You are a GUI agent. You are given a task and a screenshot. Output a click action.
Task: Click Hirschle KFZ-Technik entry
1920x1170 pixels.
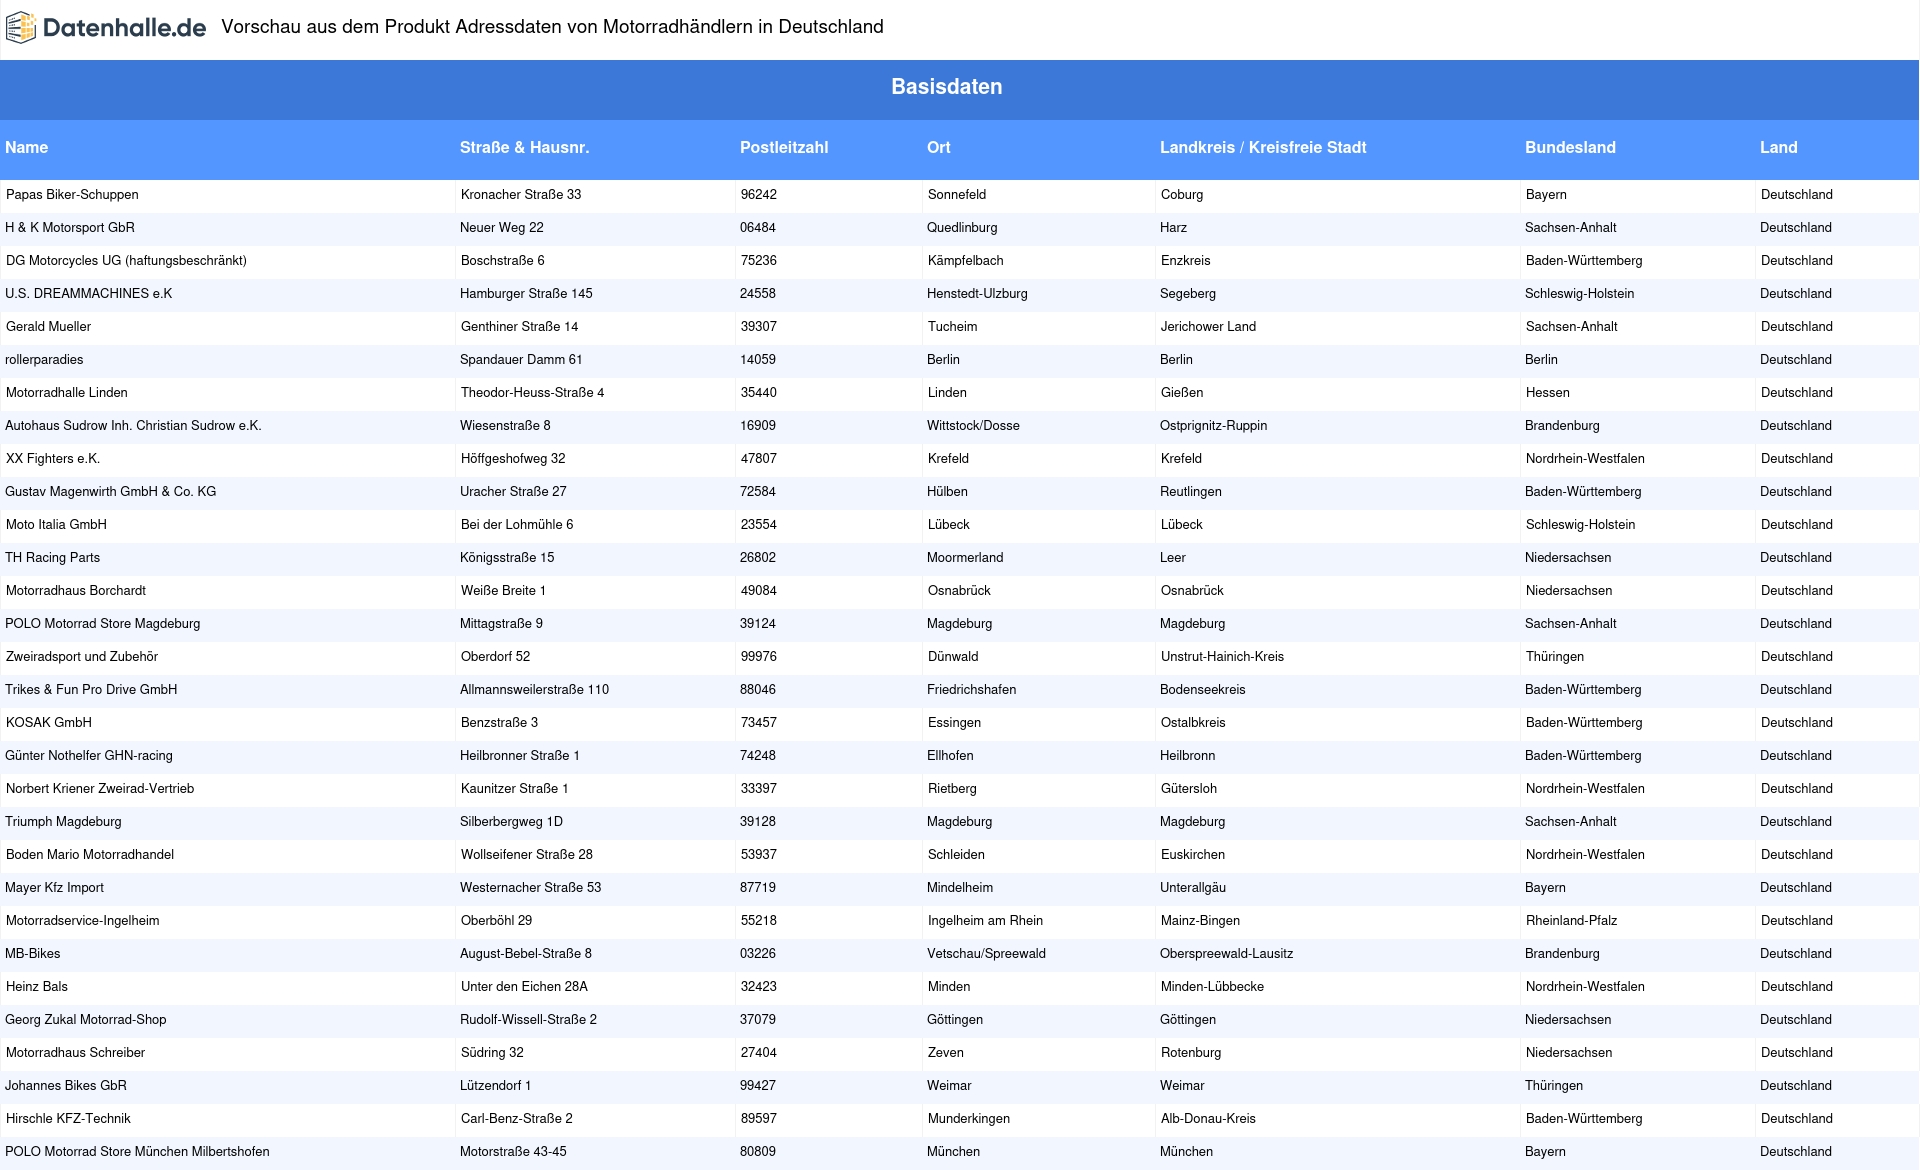pyautogui.click(x=68, y=1119)
